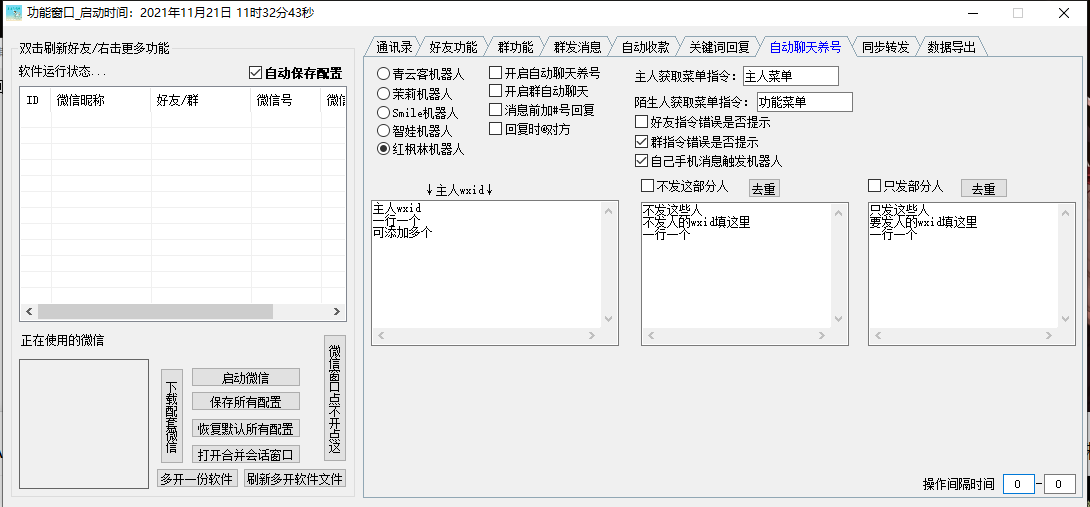Screen dimensions: 1090x507
Task: Switch to 自动收款 tab
Action: [645, 47]
